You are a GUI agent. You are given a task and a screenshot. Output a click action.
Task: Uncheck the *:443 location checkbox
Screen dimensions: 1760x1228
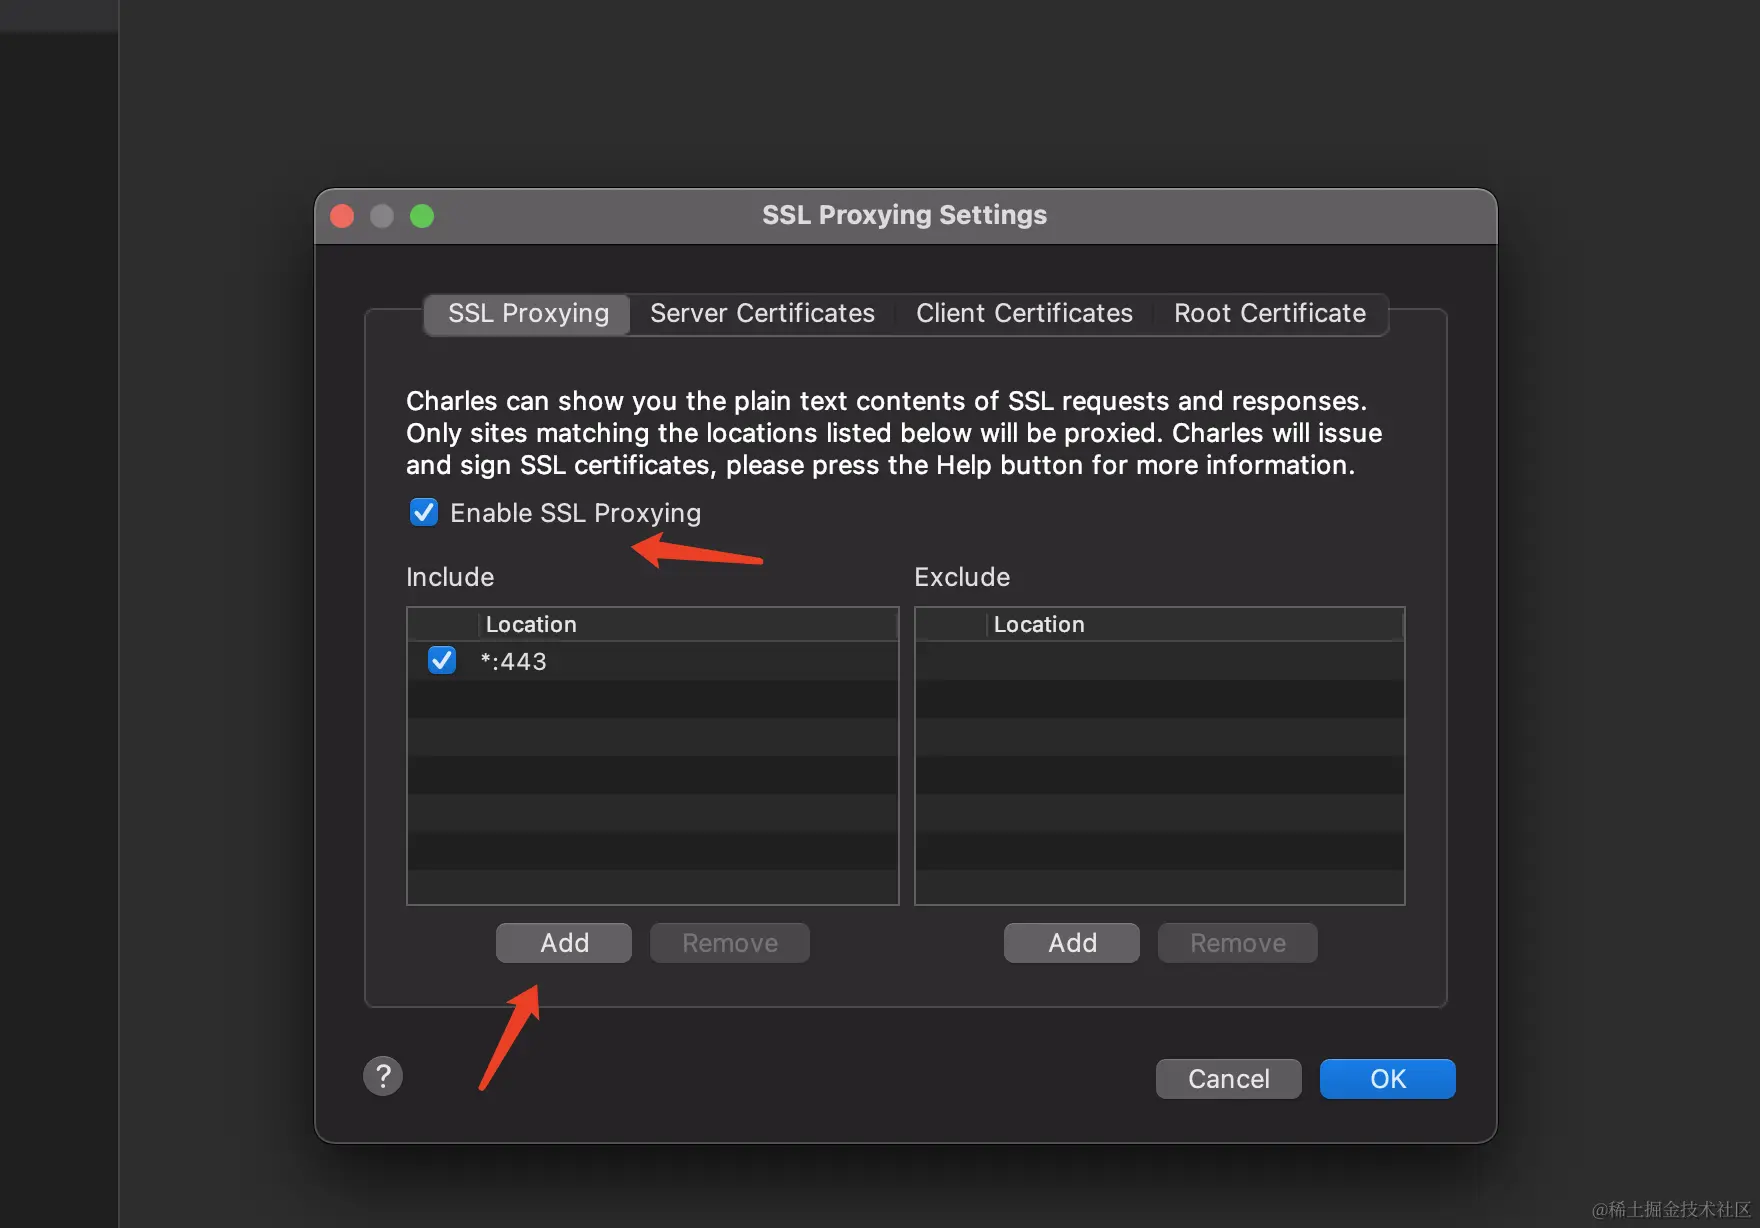(442, 660)
